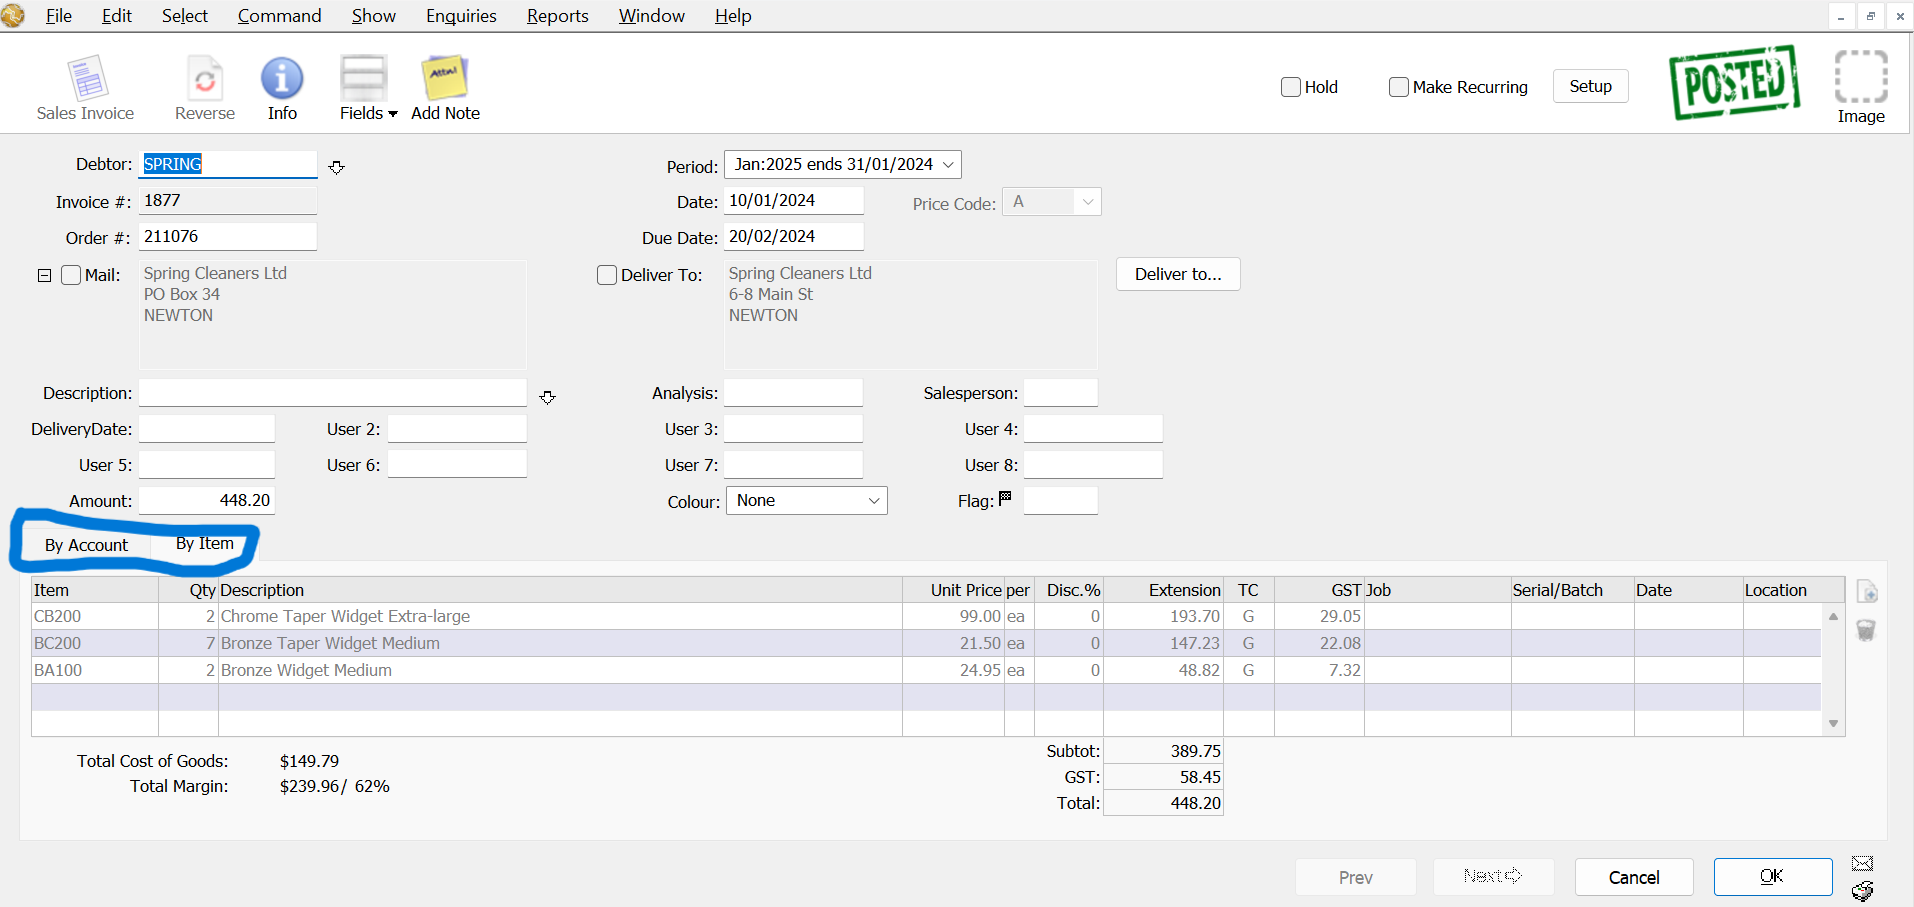Image resolution: width=1914 pixels, height=907 pixels.
Task: Click the Prev button
Action: (x=1355, y=877)
